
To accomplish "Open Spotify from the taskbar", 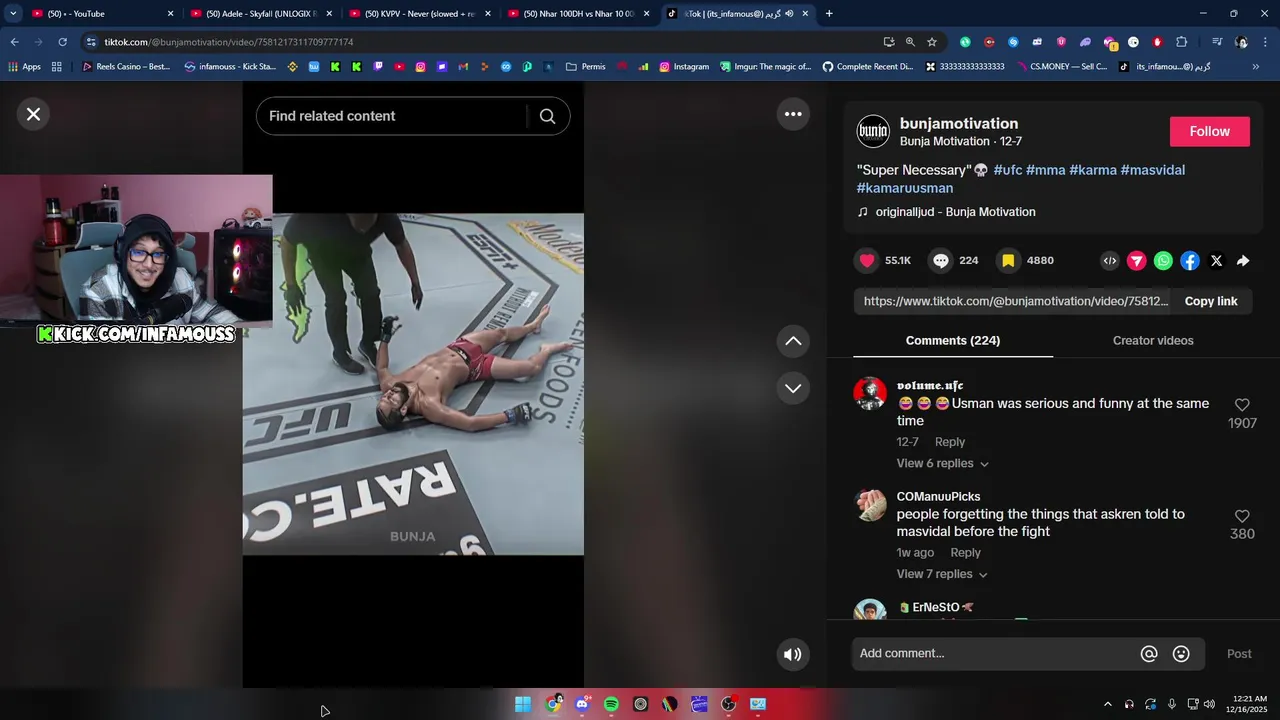I will [611, 704].
